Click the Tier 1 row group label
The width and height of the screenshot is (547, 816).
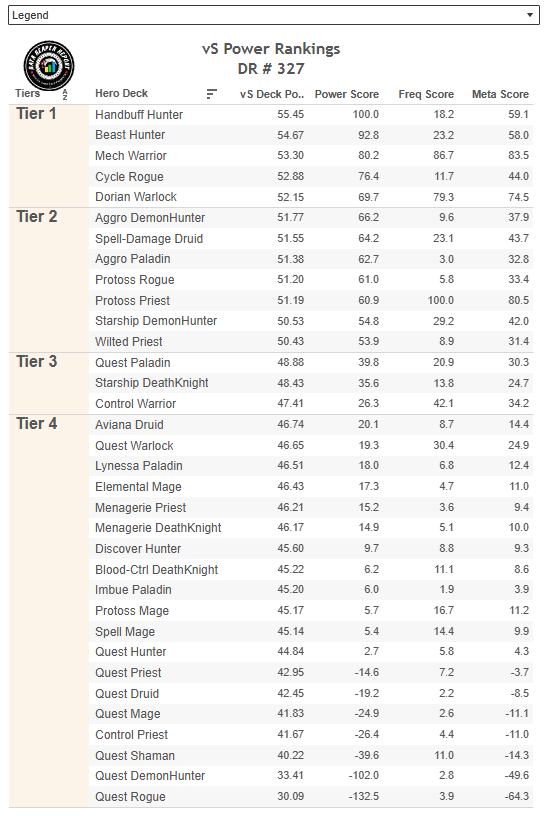[x=36, y=114]
